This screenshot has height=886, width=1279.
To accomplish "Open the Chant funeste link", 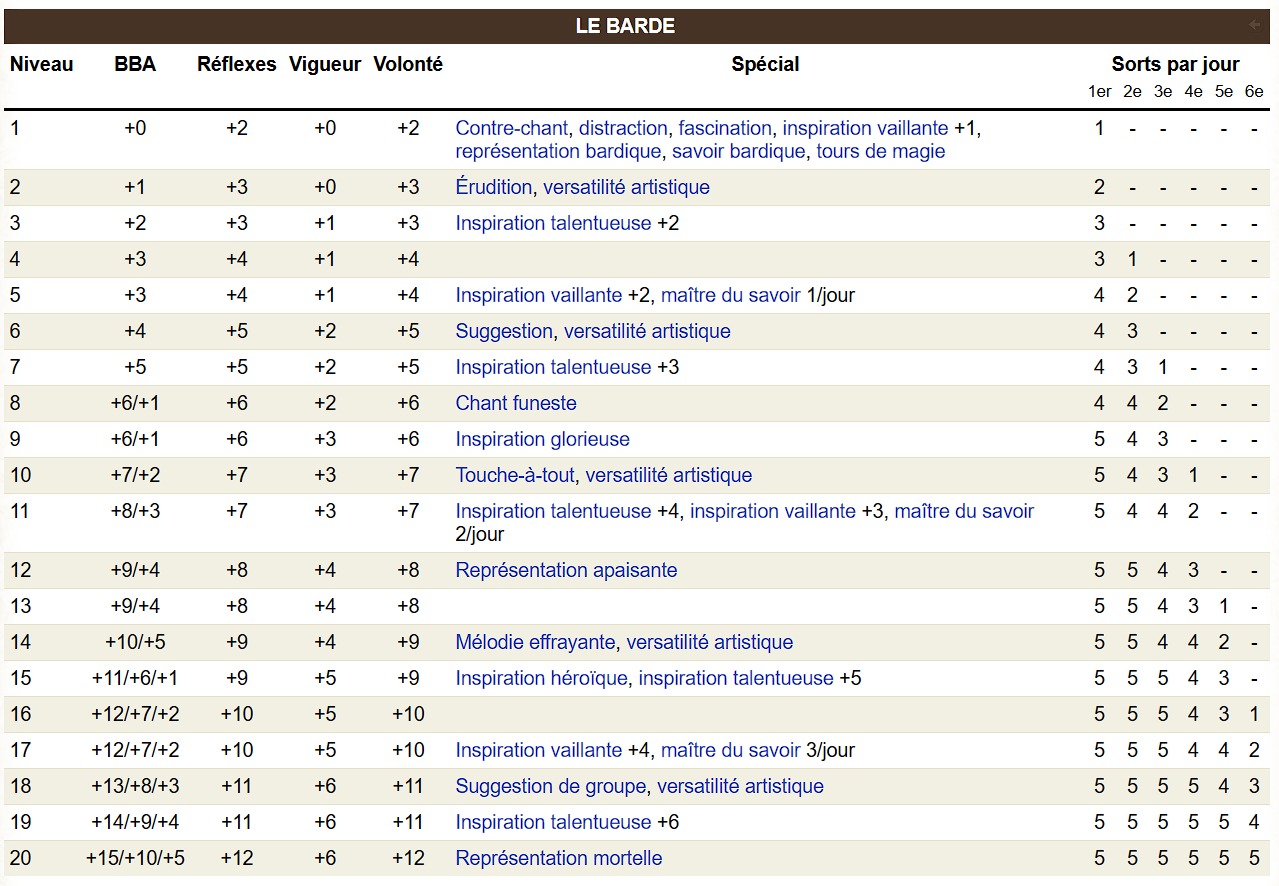I will click(516, 404).
